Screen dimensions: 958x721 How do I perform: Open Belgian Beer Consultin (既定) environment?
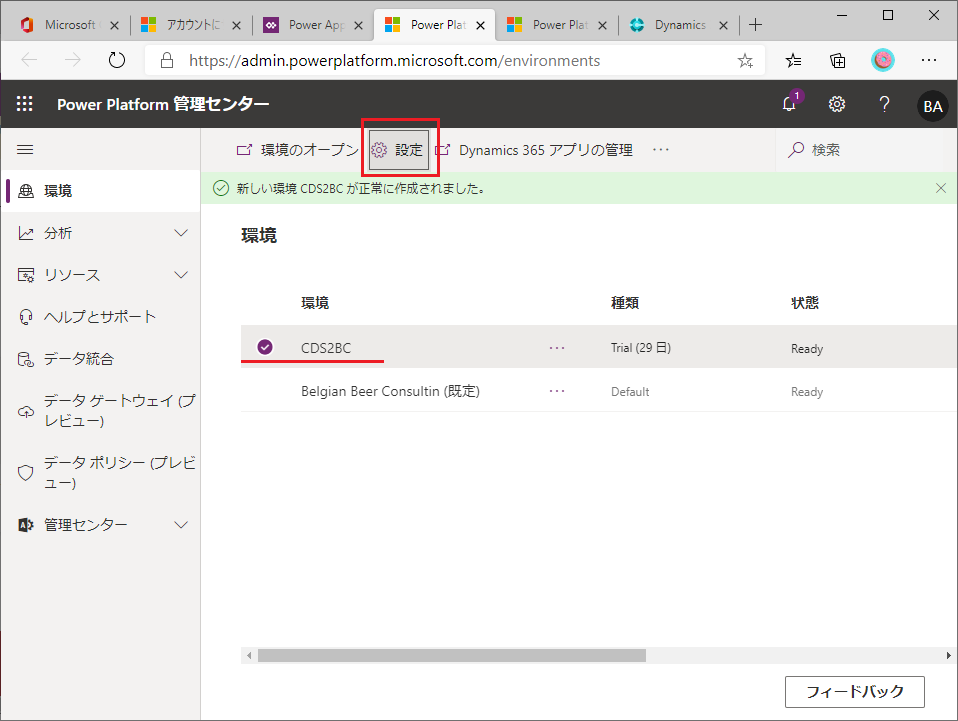click(390, 391)
